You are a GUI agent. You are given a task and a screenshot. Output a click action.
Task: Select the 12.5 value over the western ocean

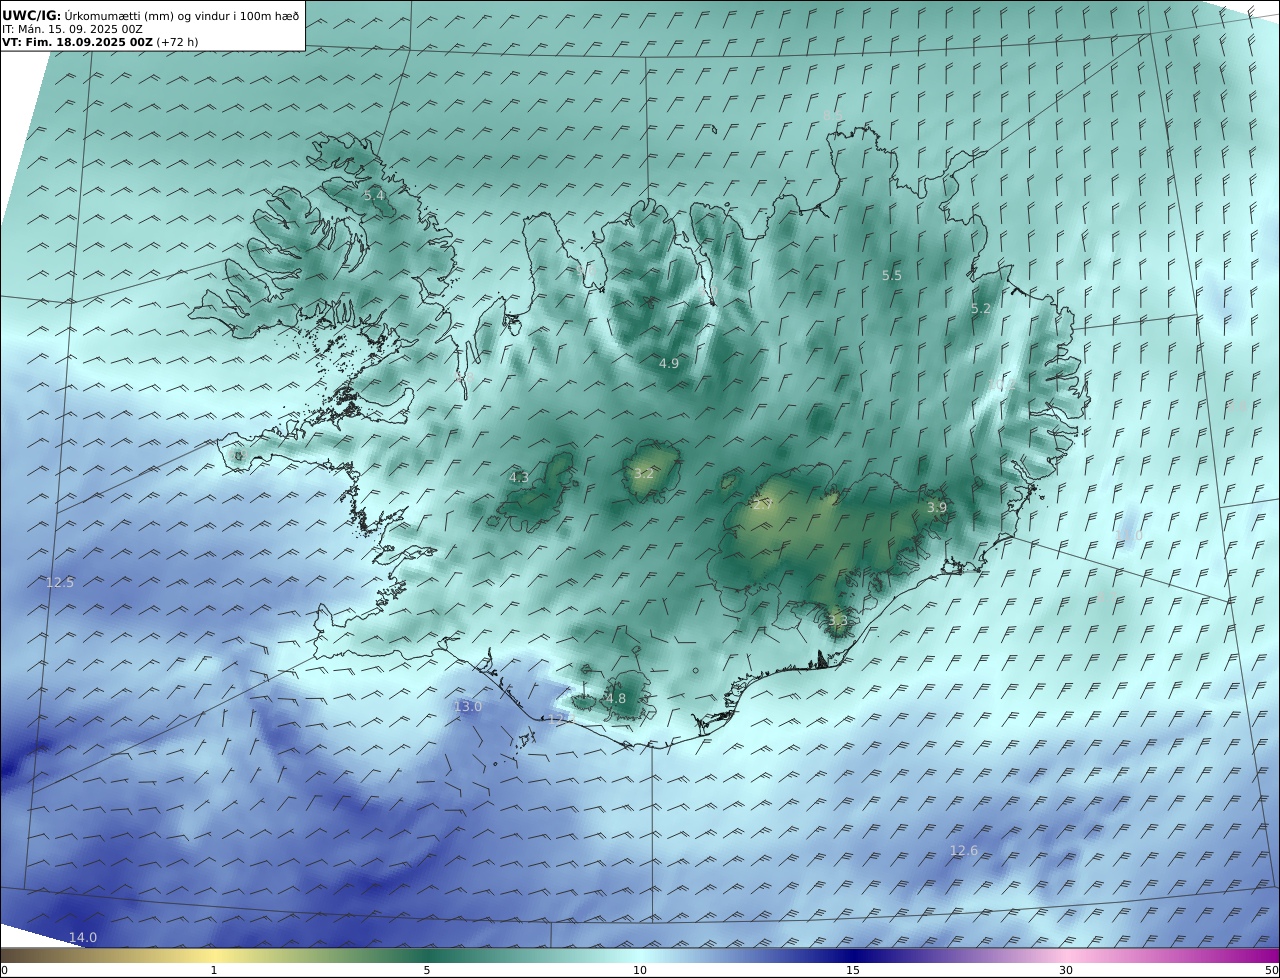(x=60, y=582)
